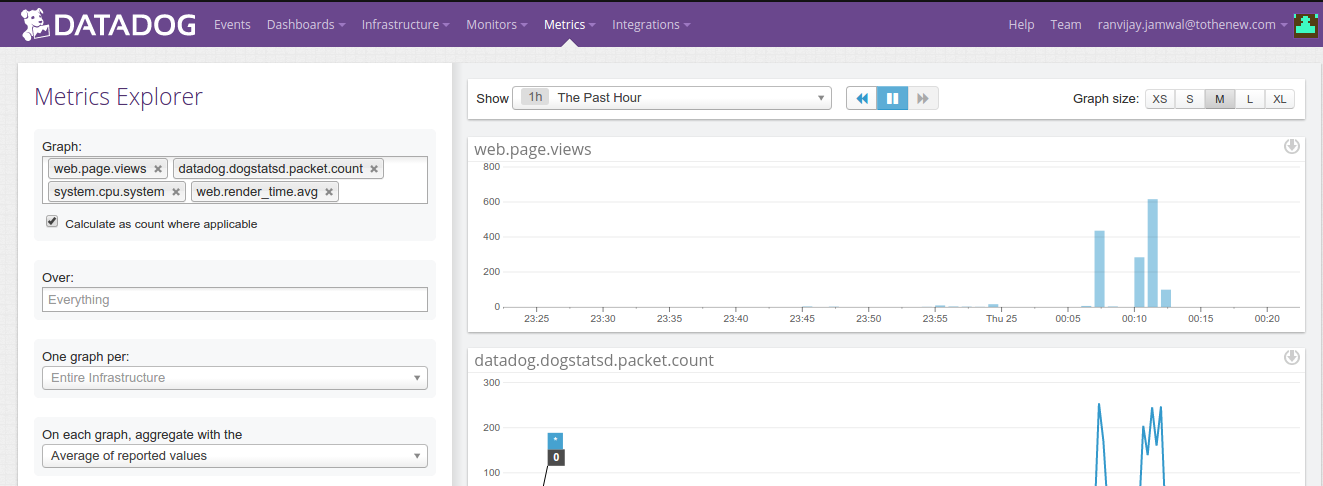Click the datadog.dogstatsd.packet.count graph title
Viewport: 1323px width, 486px height.
[x=594, y=360]
